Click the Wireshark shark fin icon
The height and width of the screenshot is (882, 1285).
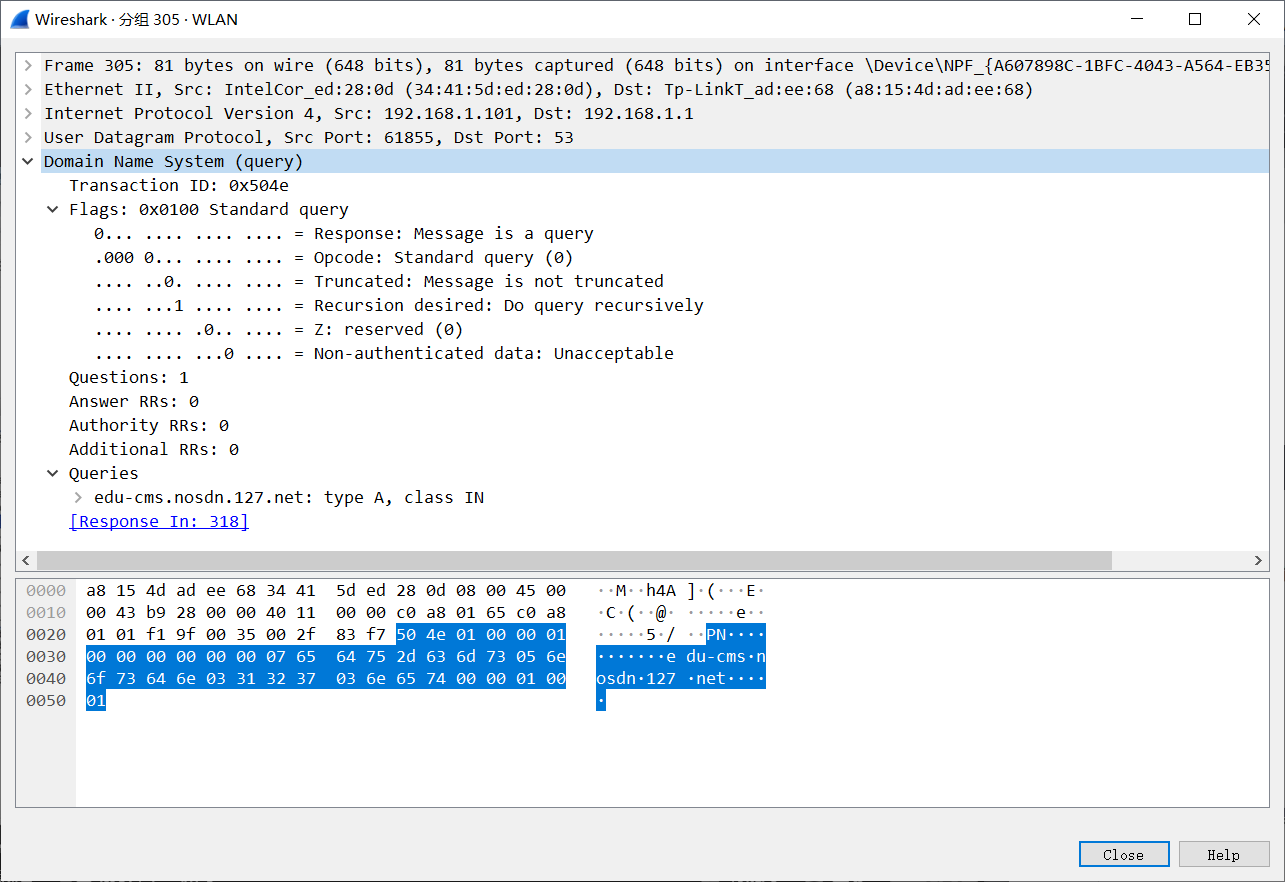[x=19, y=19]
